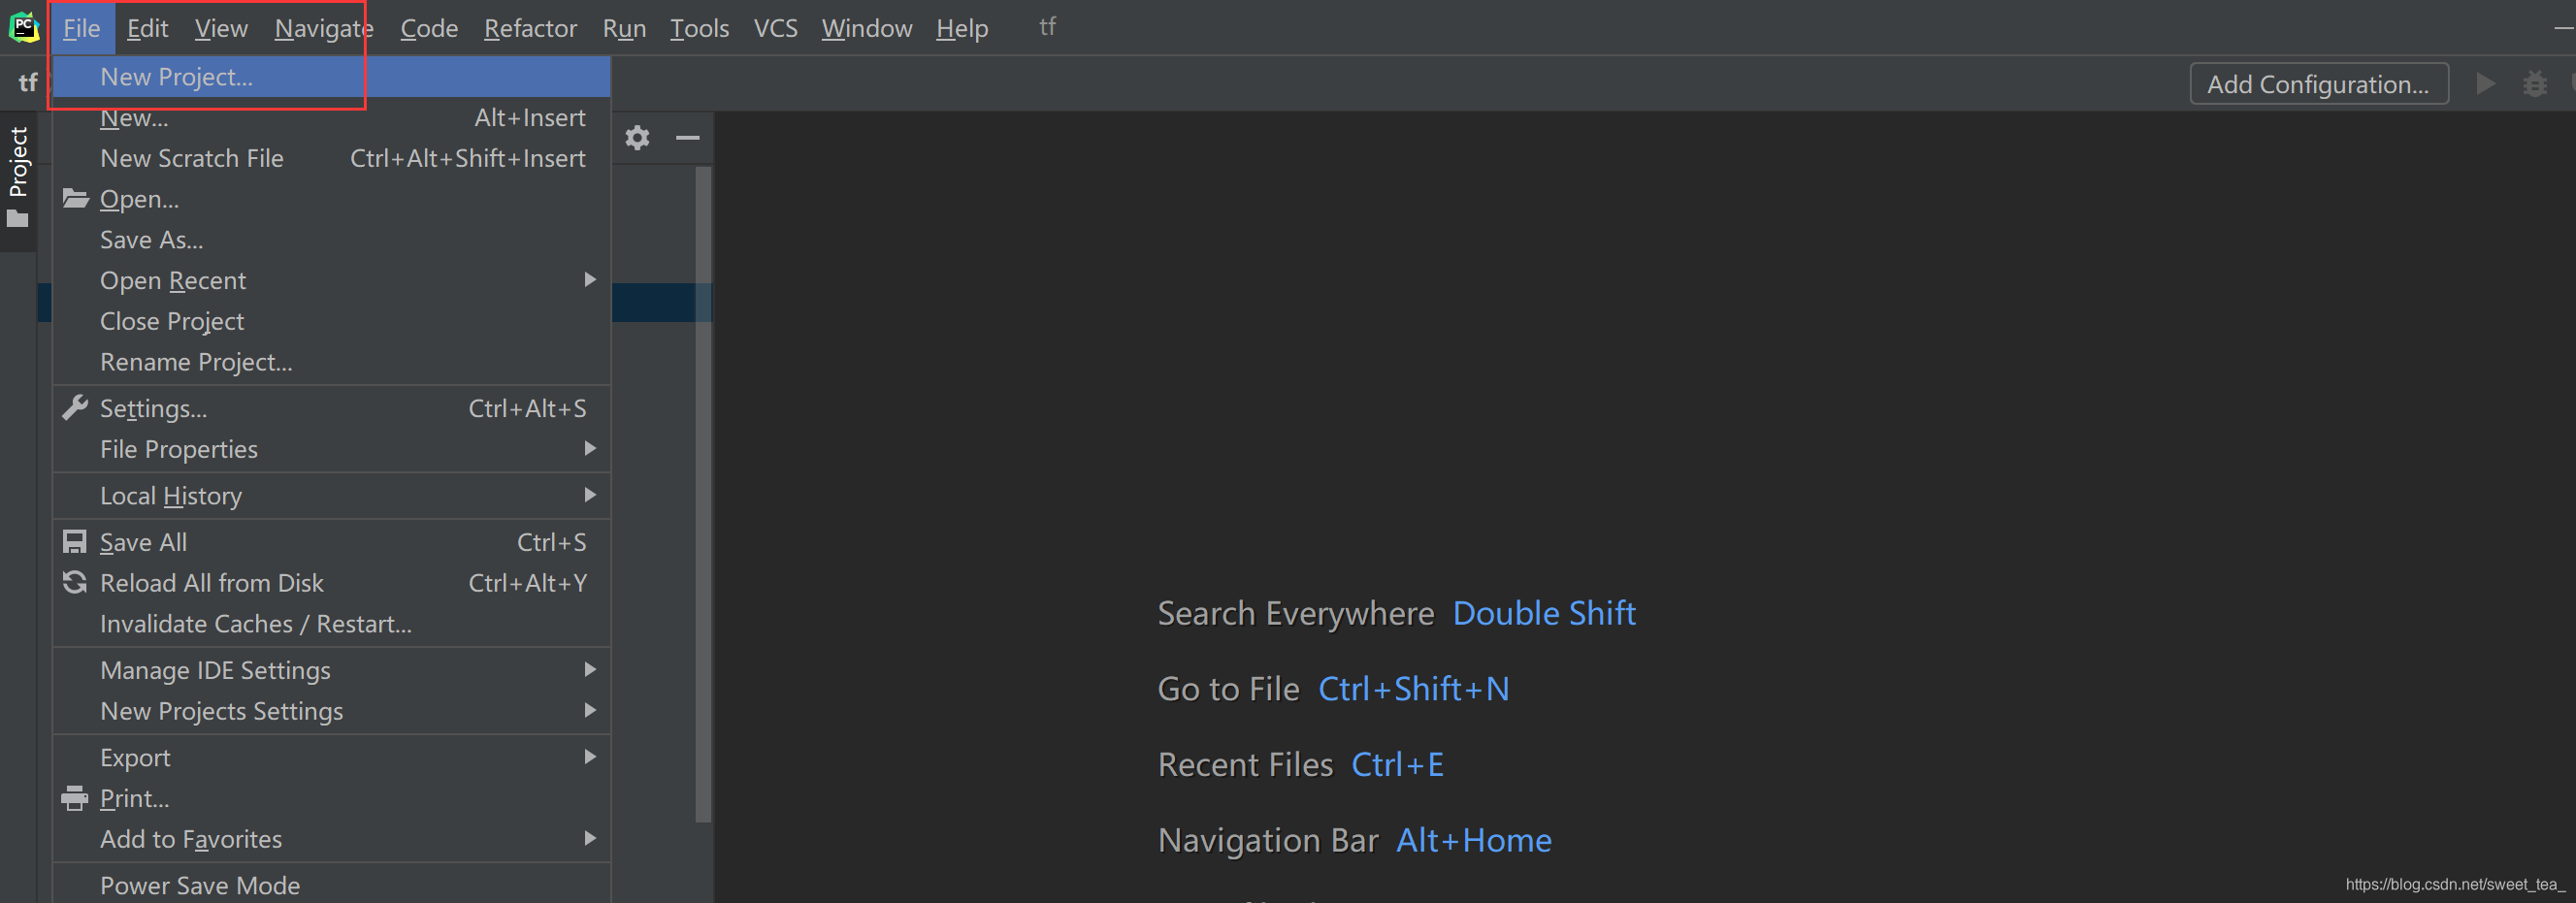Open the View menu
This screenshot has height=903, width=2576.
coord(221,28)
